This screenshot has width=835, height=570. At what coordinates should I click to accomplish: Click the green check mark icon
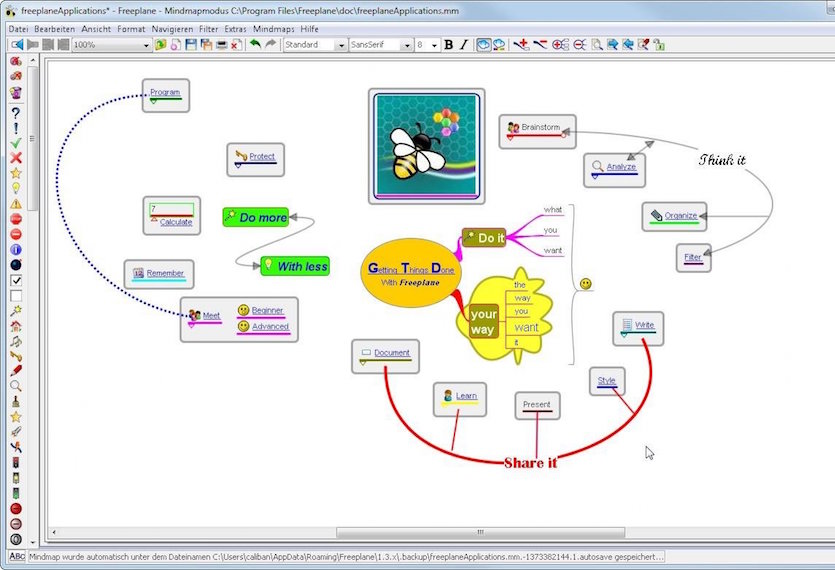[16, 143]
